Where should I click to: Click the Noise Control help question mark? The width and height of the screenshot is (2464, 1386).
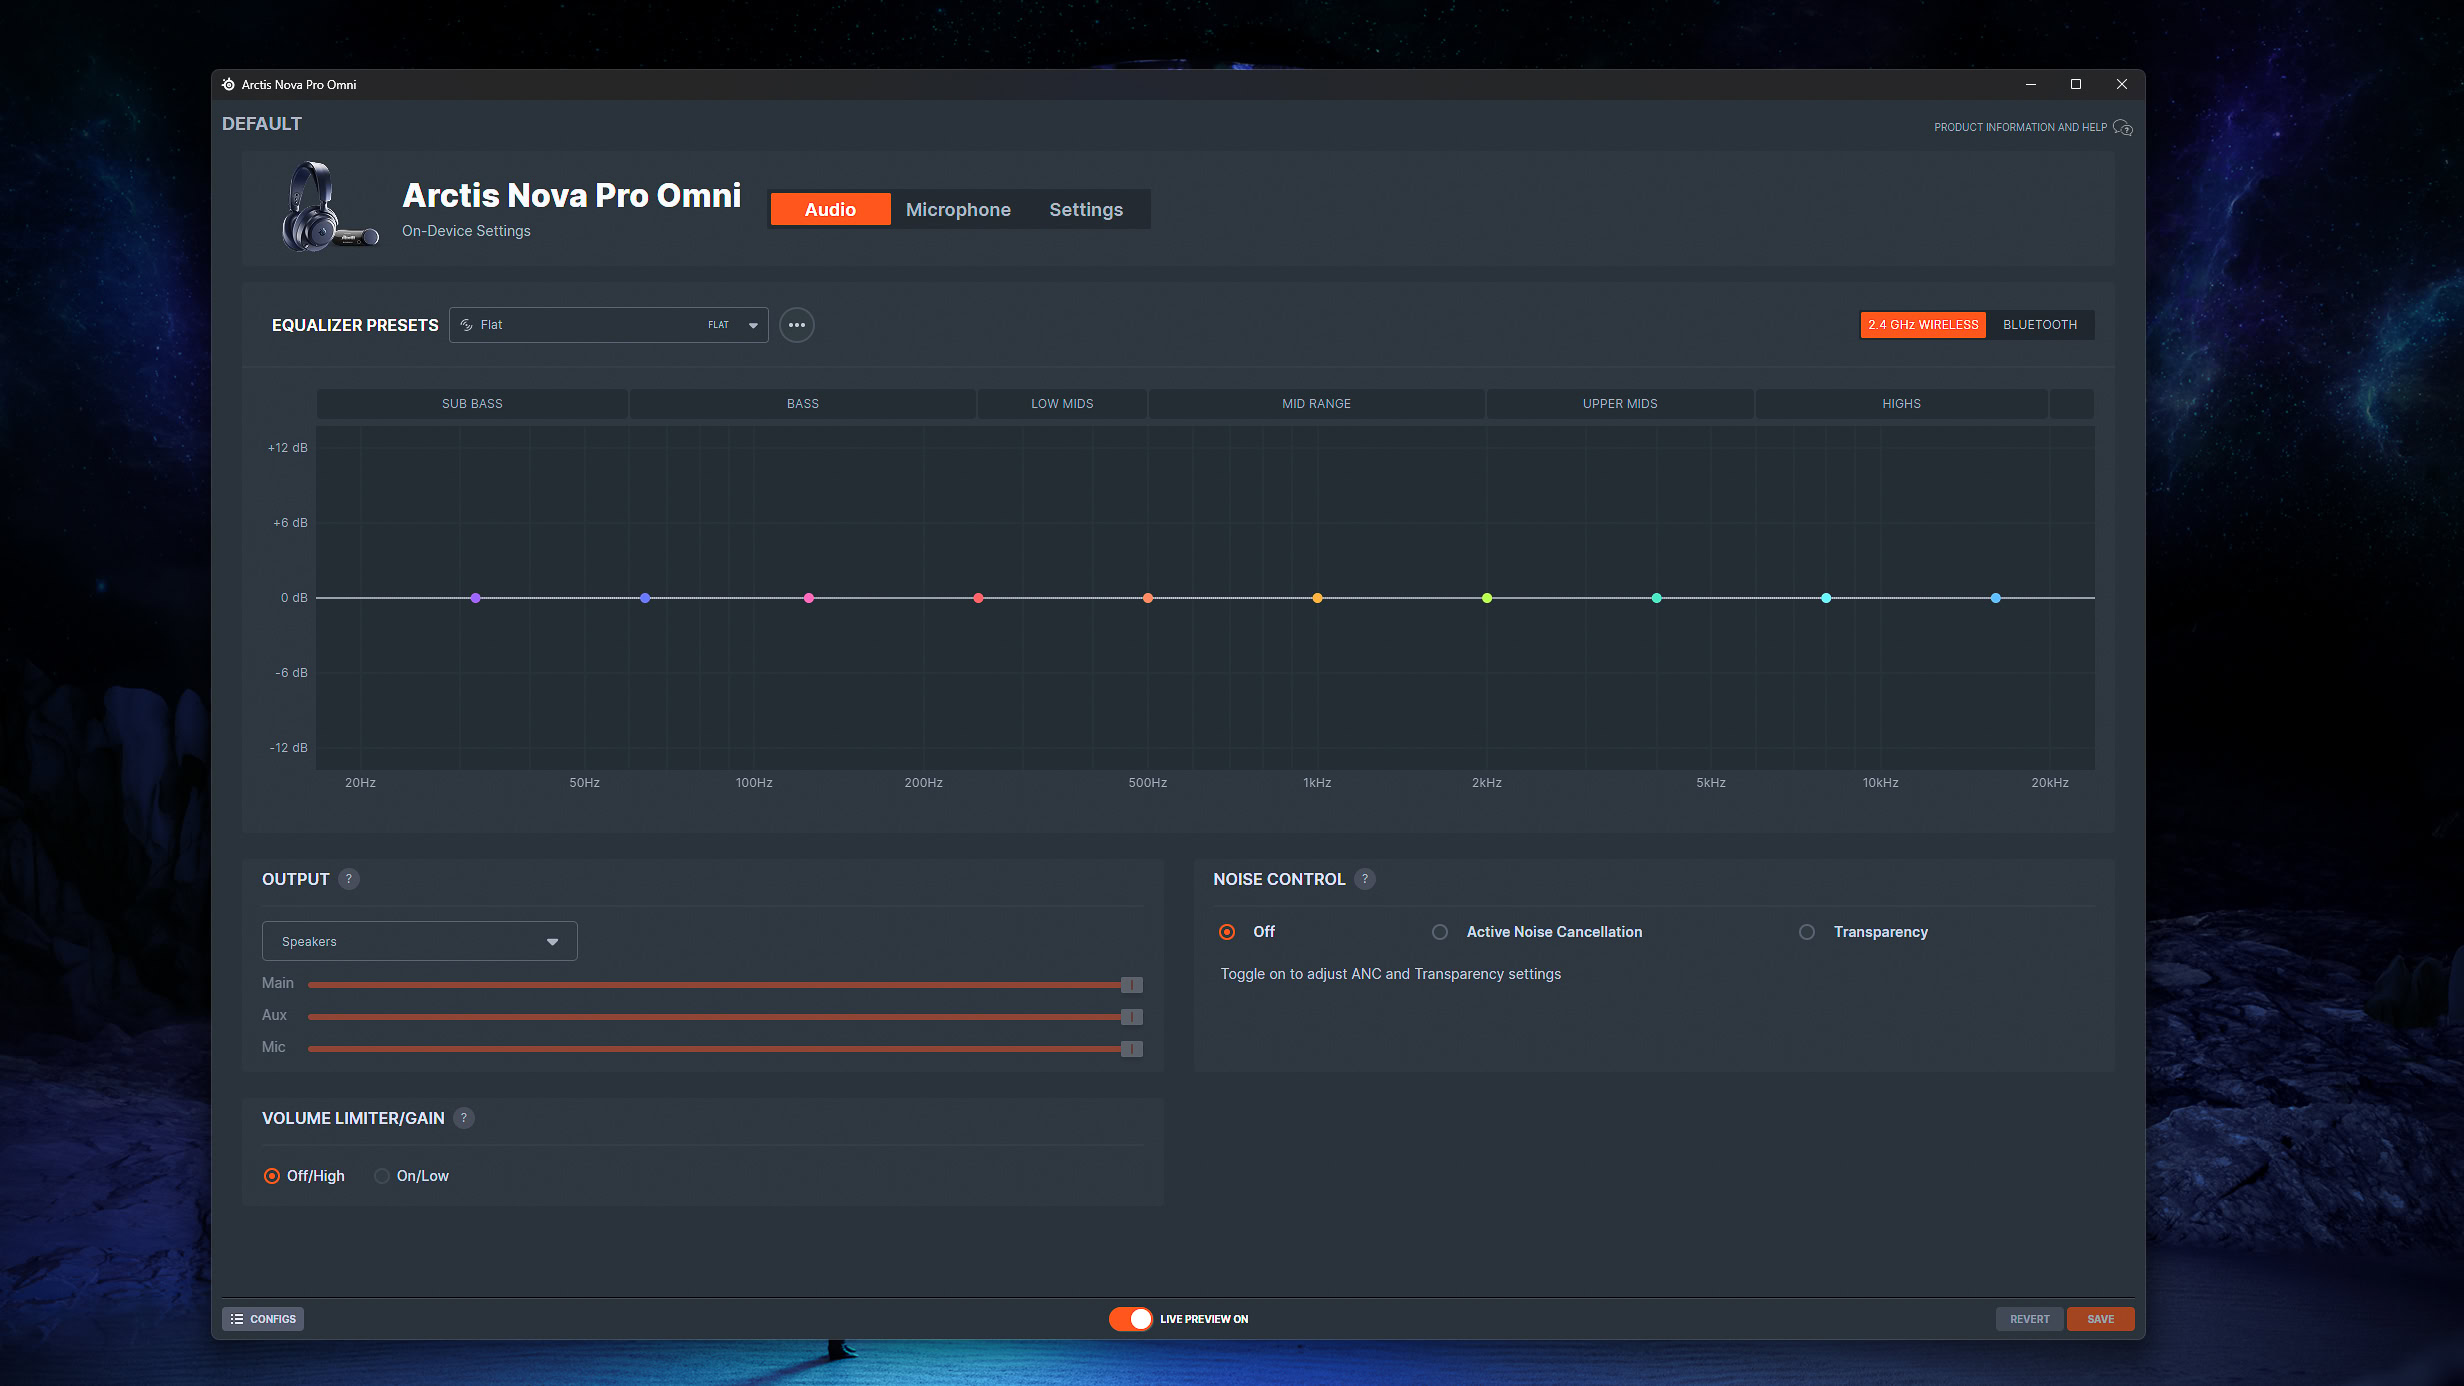click(1364, 879)
